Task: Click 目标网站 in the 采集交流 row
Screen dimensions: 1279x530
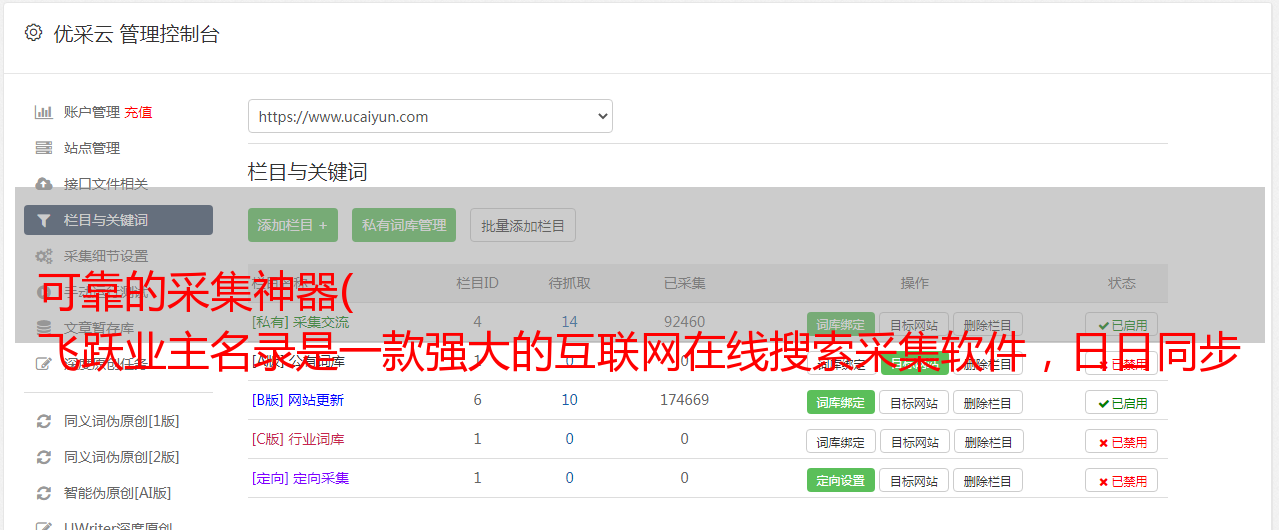Action: coord(914,324)
